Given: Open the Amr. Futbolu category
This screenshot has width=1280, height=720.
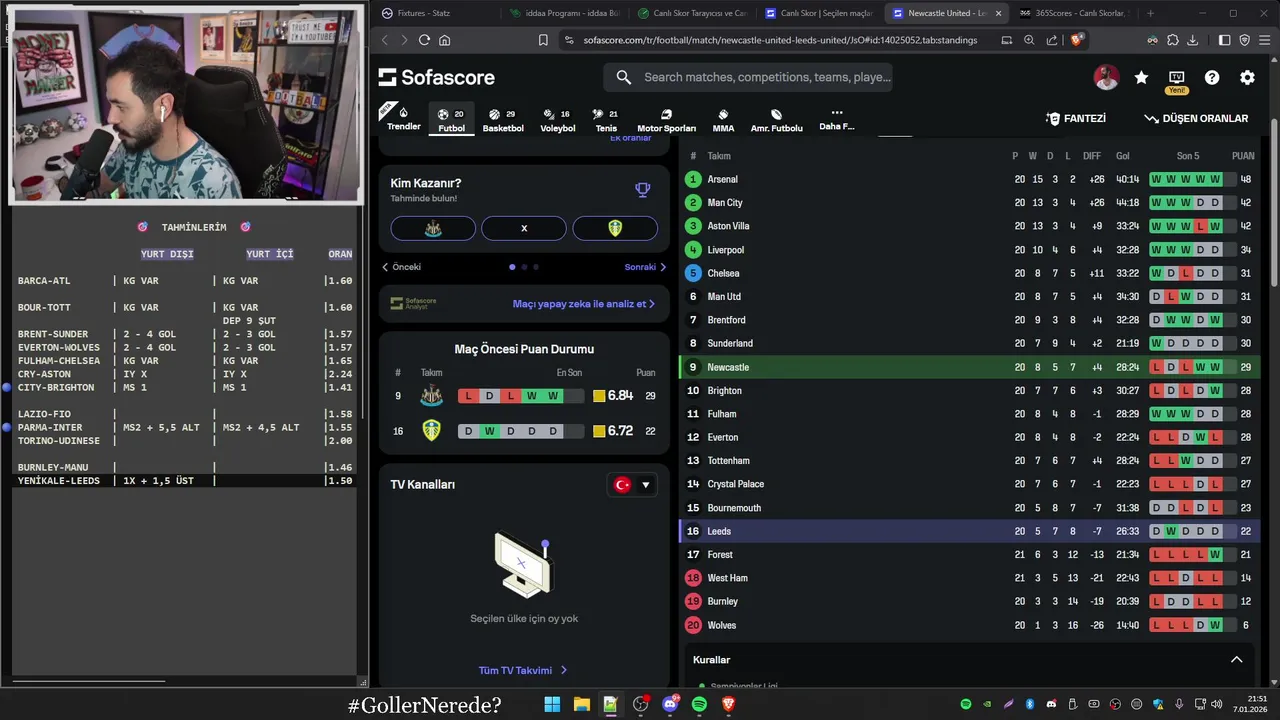Looking at the screenshot, I should (776, 120).
